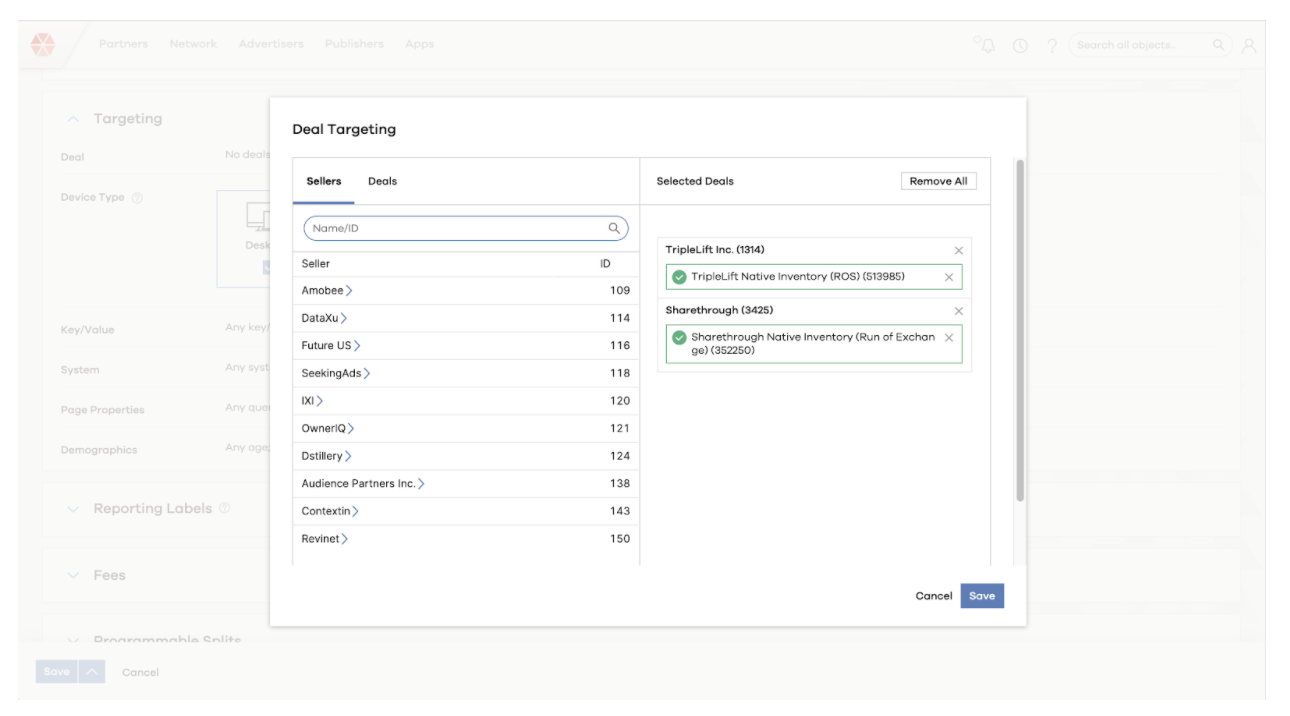
Task: Expand the IXI seller chevron
Action: pyautogui.click(x=320, y=401)
